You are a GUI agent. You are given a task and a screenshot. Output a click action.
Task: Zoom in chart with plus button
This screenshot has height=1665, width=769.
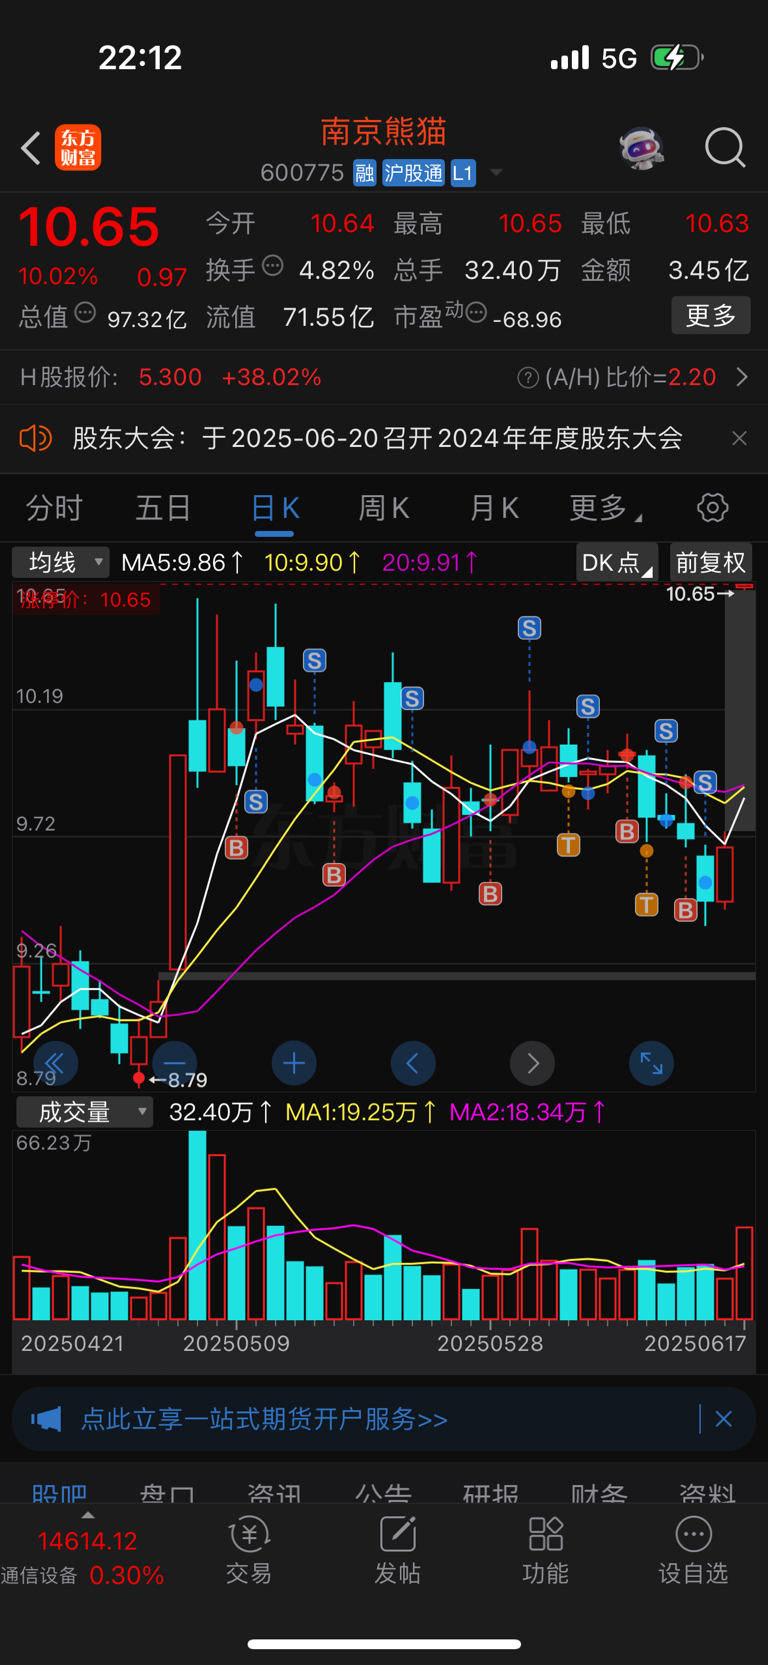294,1063
